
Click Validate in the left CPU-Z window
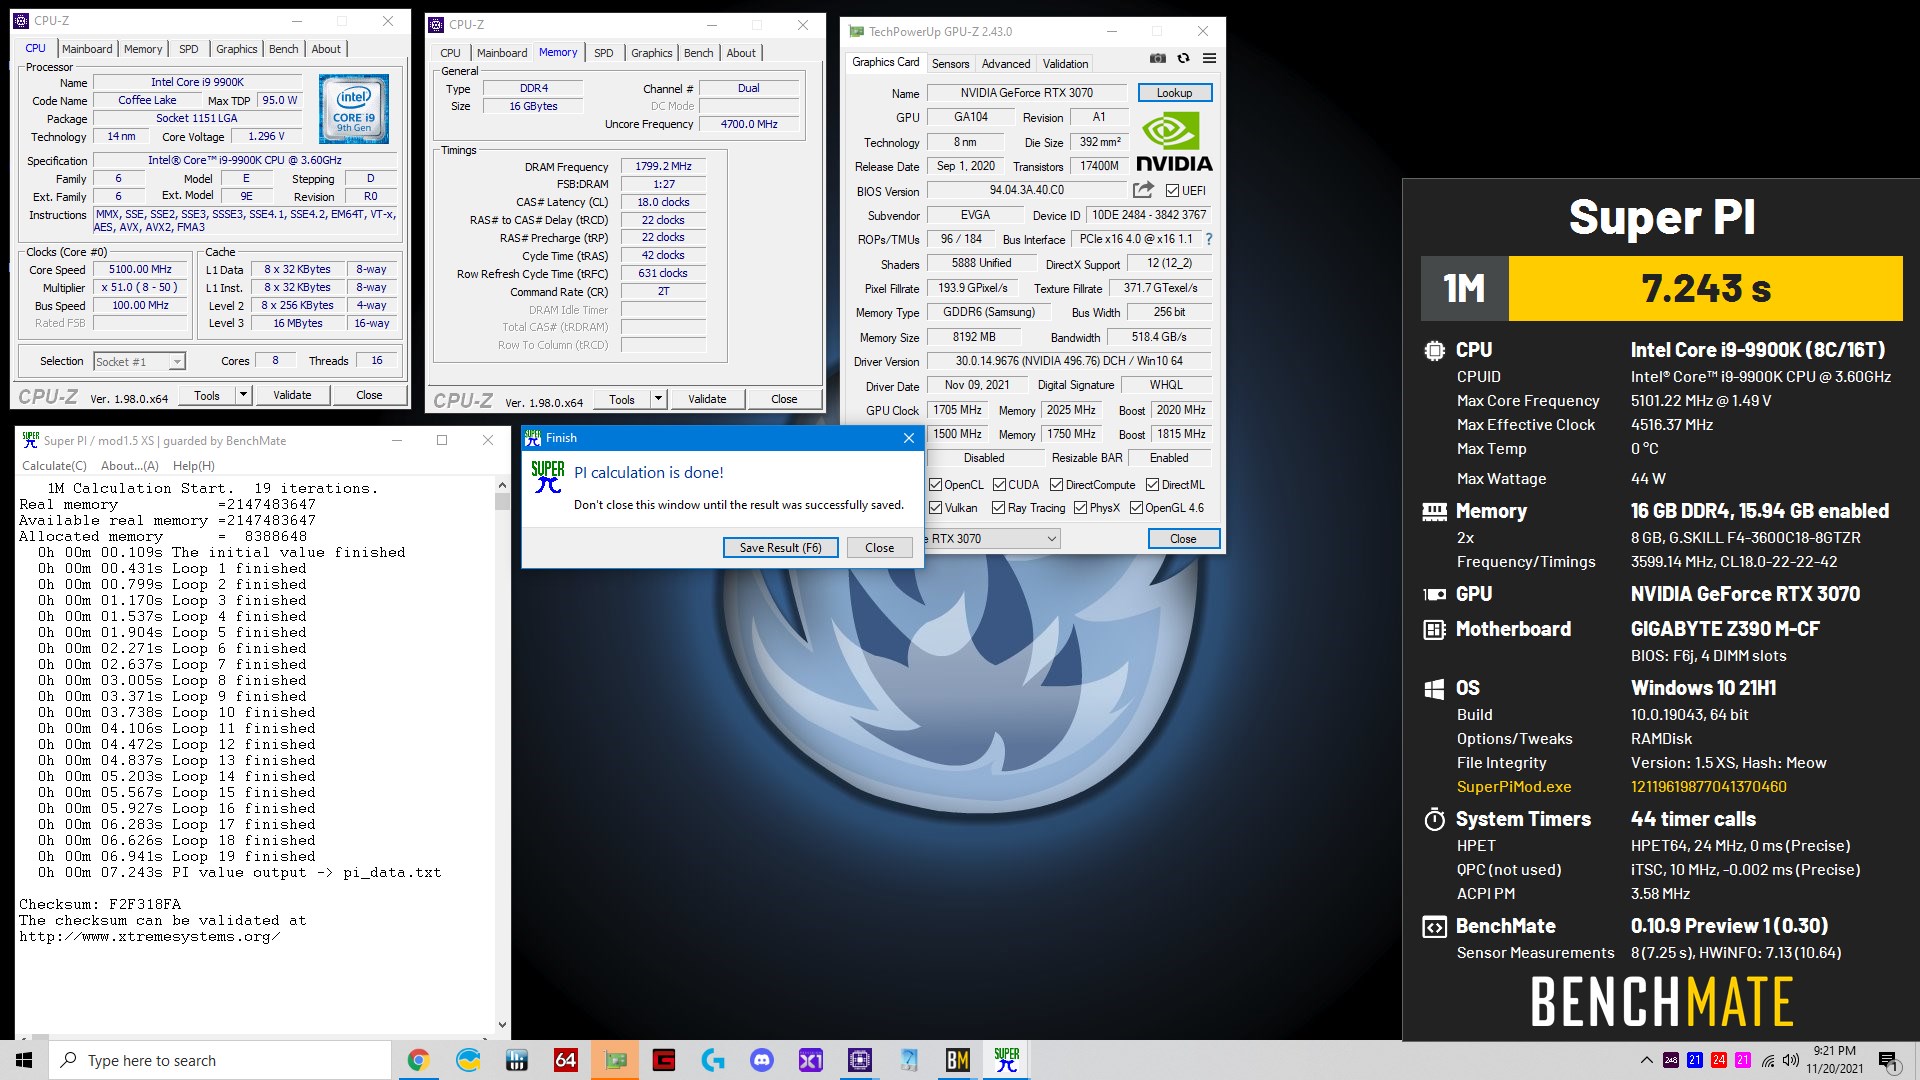click(292, 395)
